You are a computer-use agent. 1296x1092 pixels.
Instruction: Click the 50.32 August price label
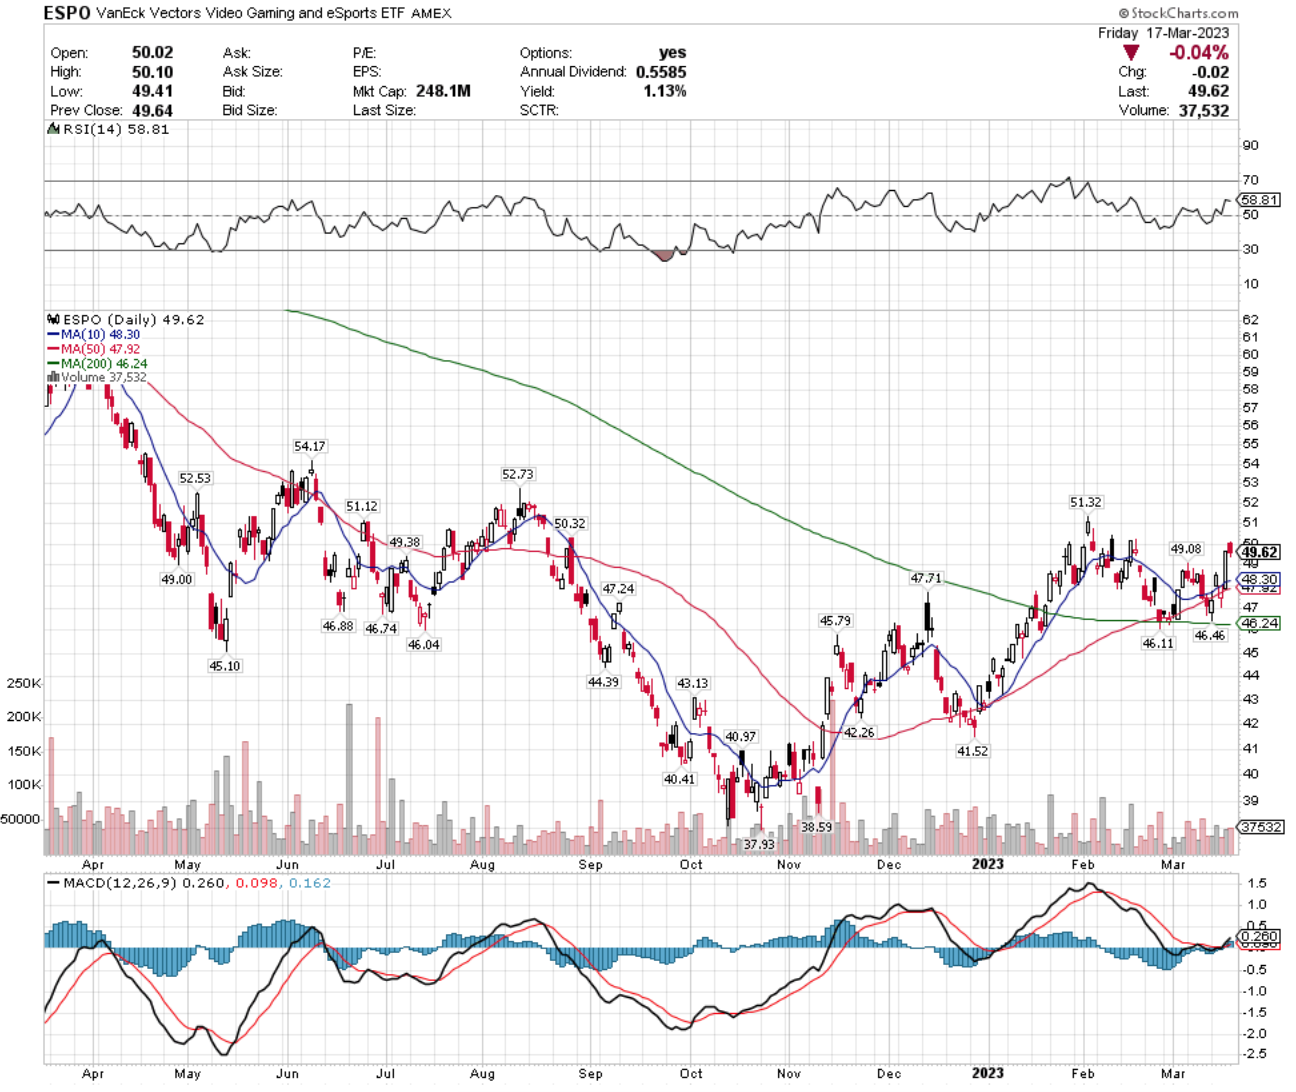570,523
